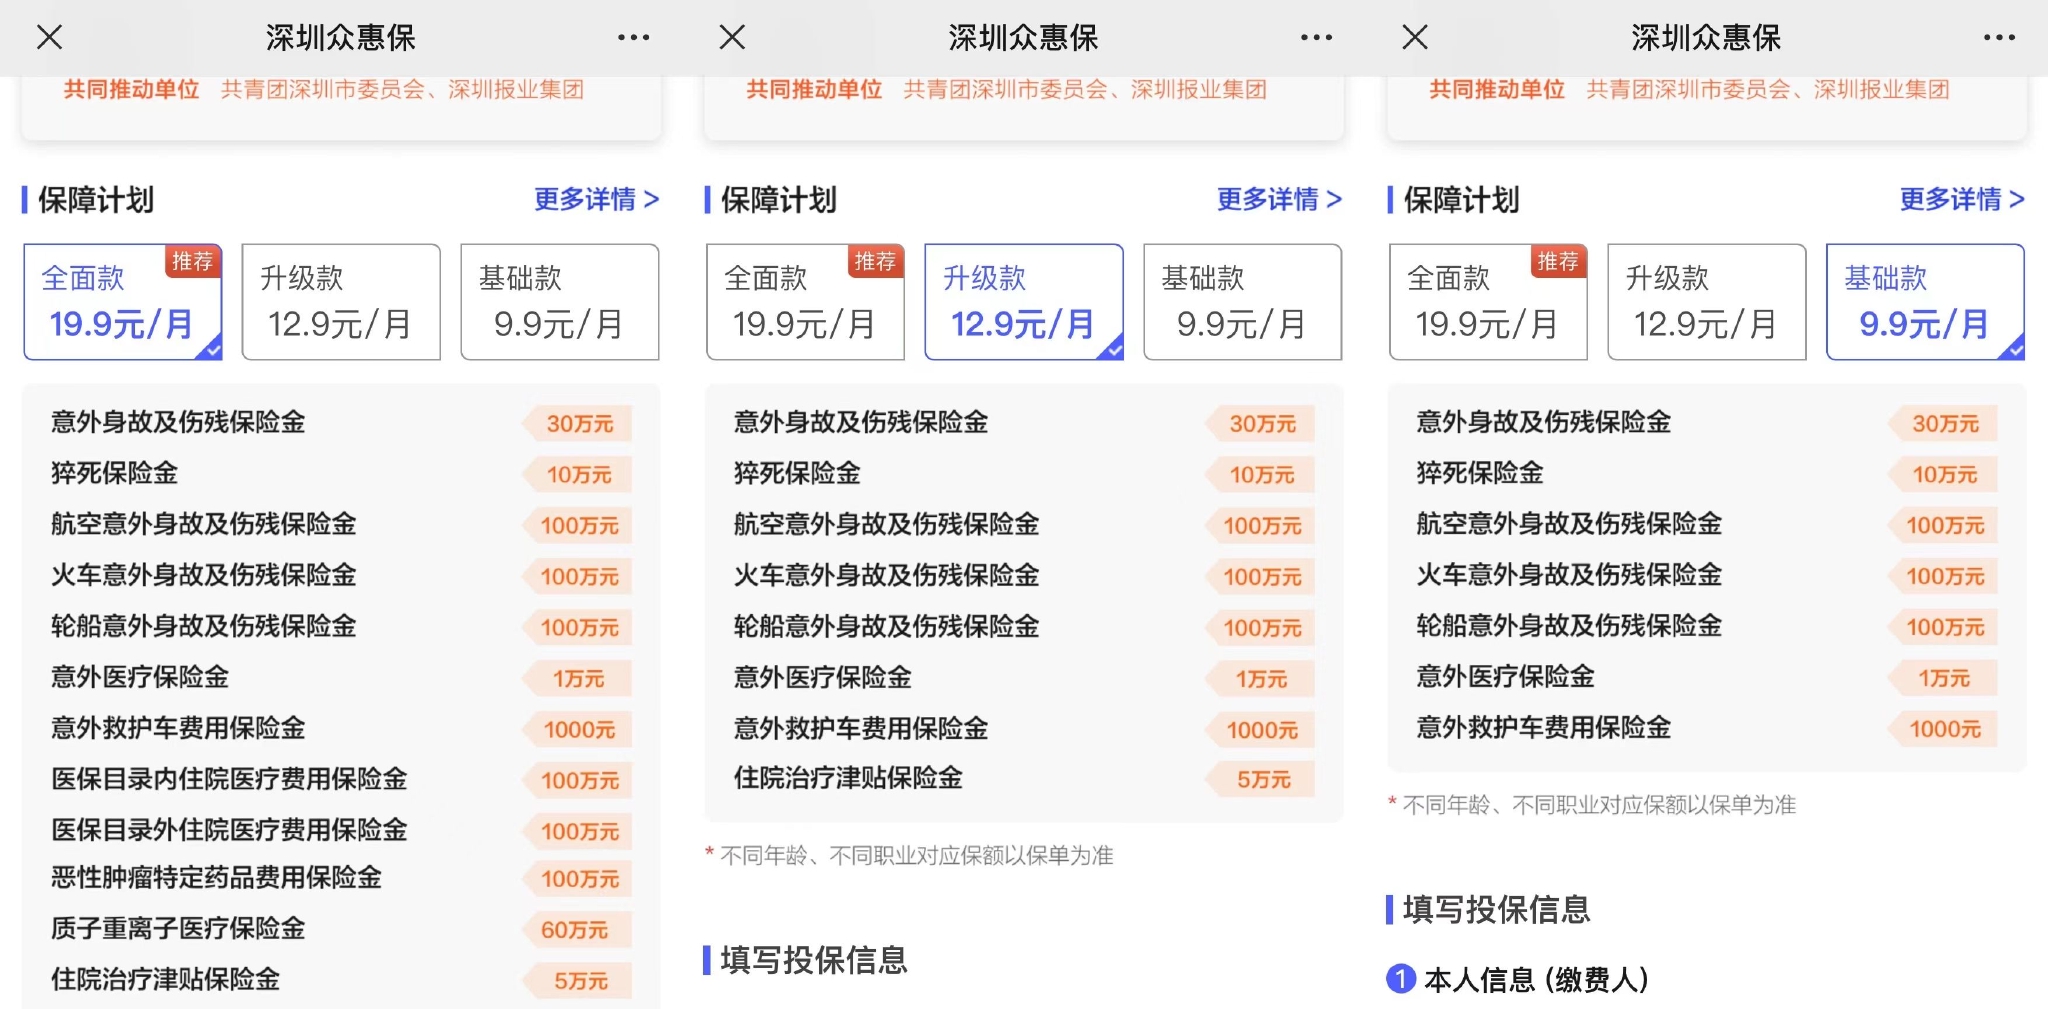Select 基础款 9.9元/月 plan on left screen
This screenshot has width=2048, height=1009.
559,302
